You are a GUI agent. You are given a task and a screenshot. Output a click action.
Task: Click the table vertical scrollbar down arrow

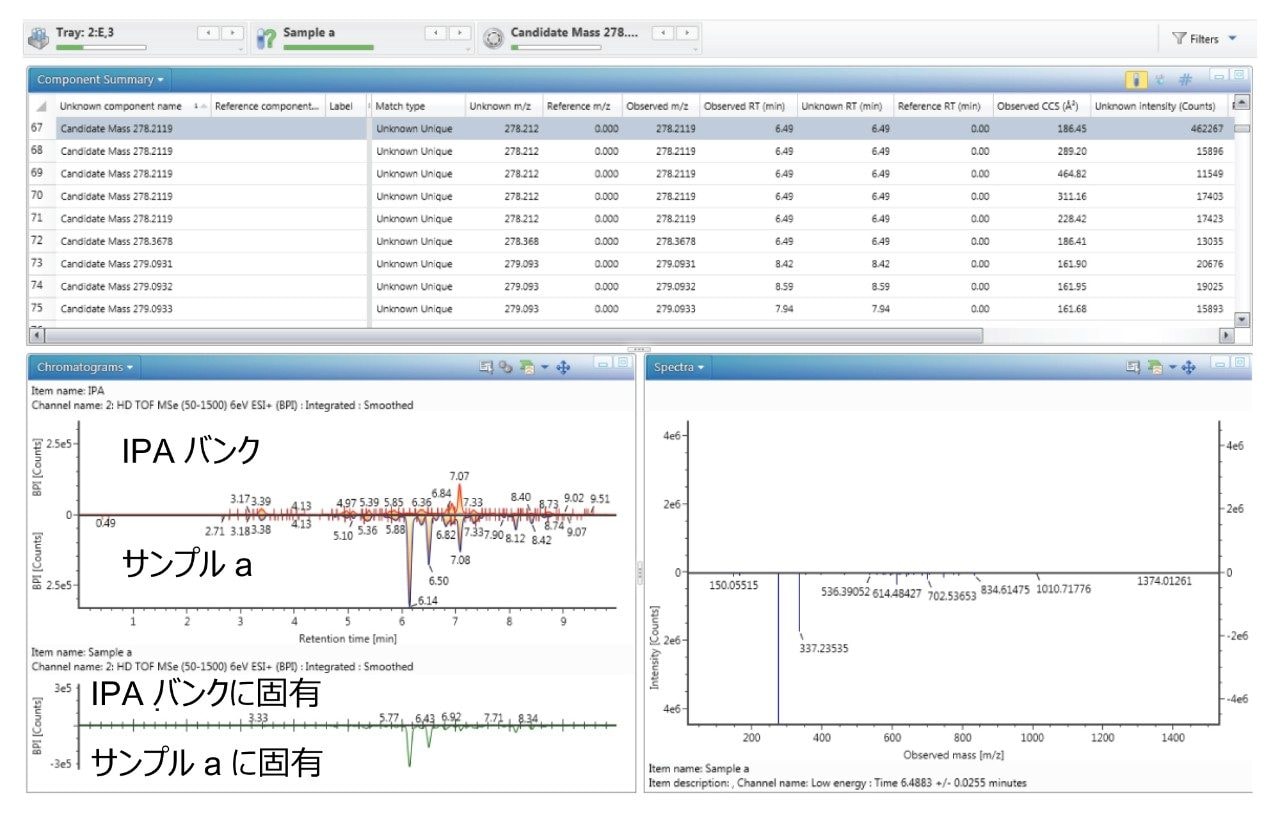coord(1242,319)
